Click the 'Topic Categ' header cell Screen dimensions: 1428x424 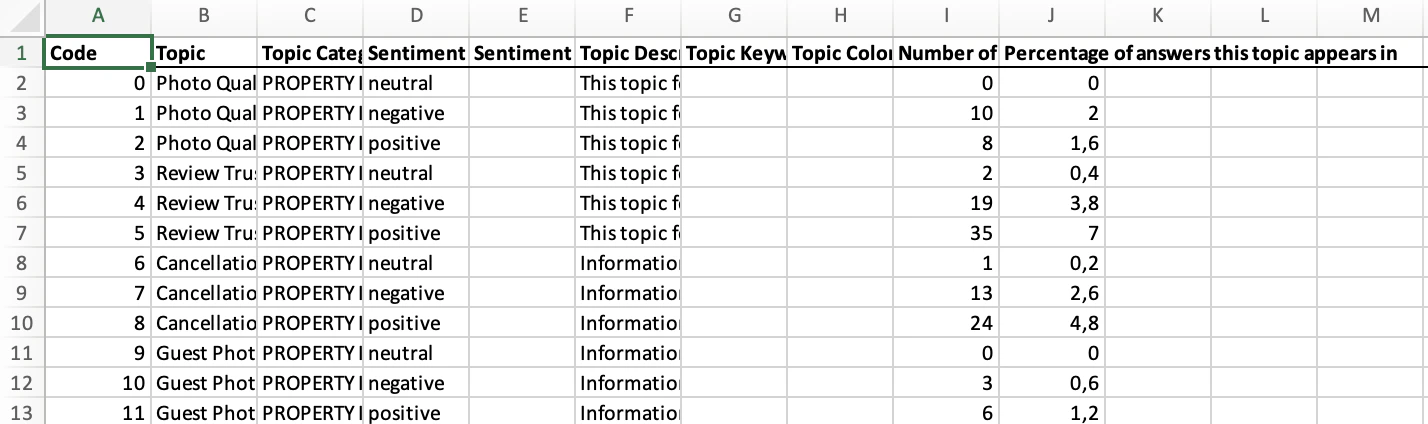point(310,52)
